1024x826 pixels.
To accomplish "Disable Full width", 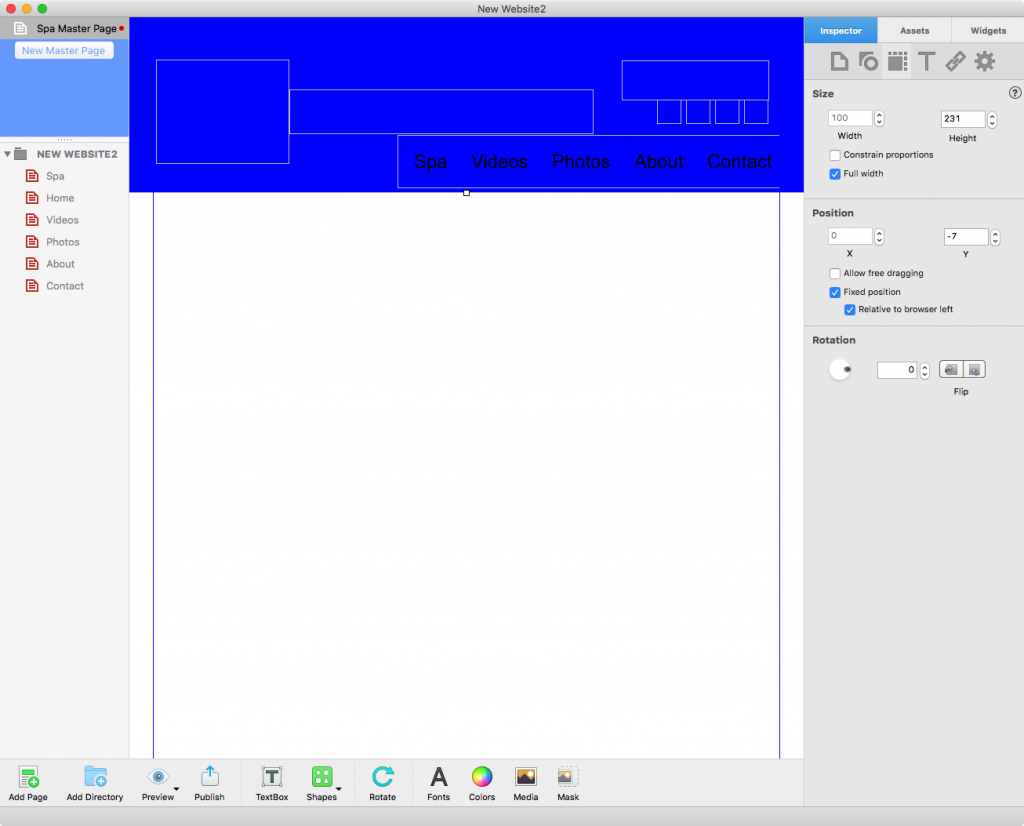I will pos(835,172).
